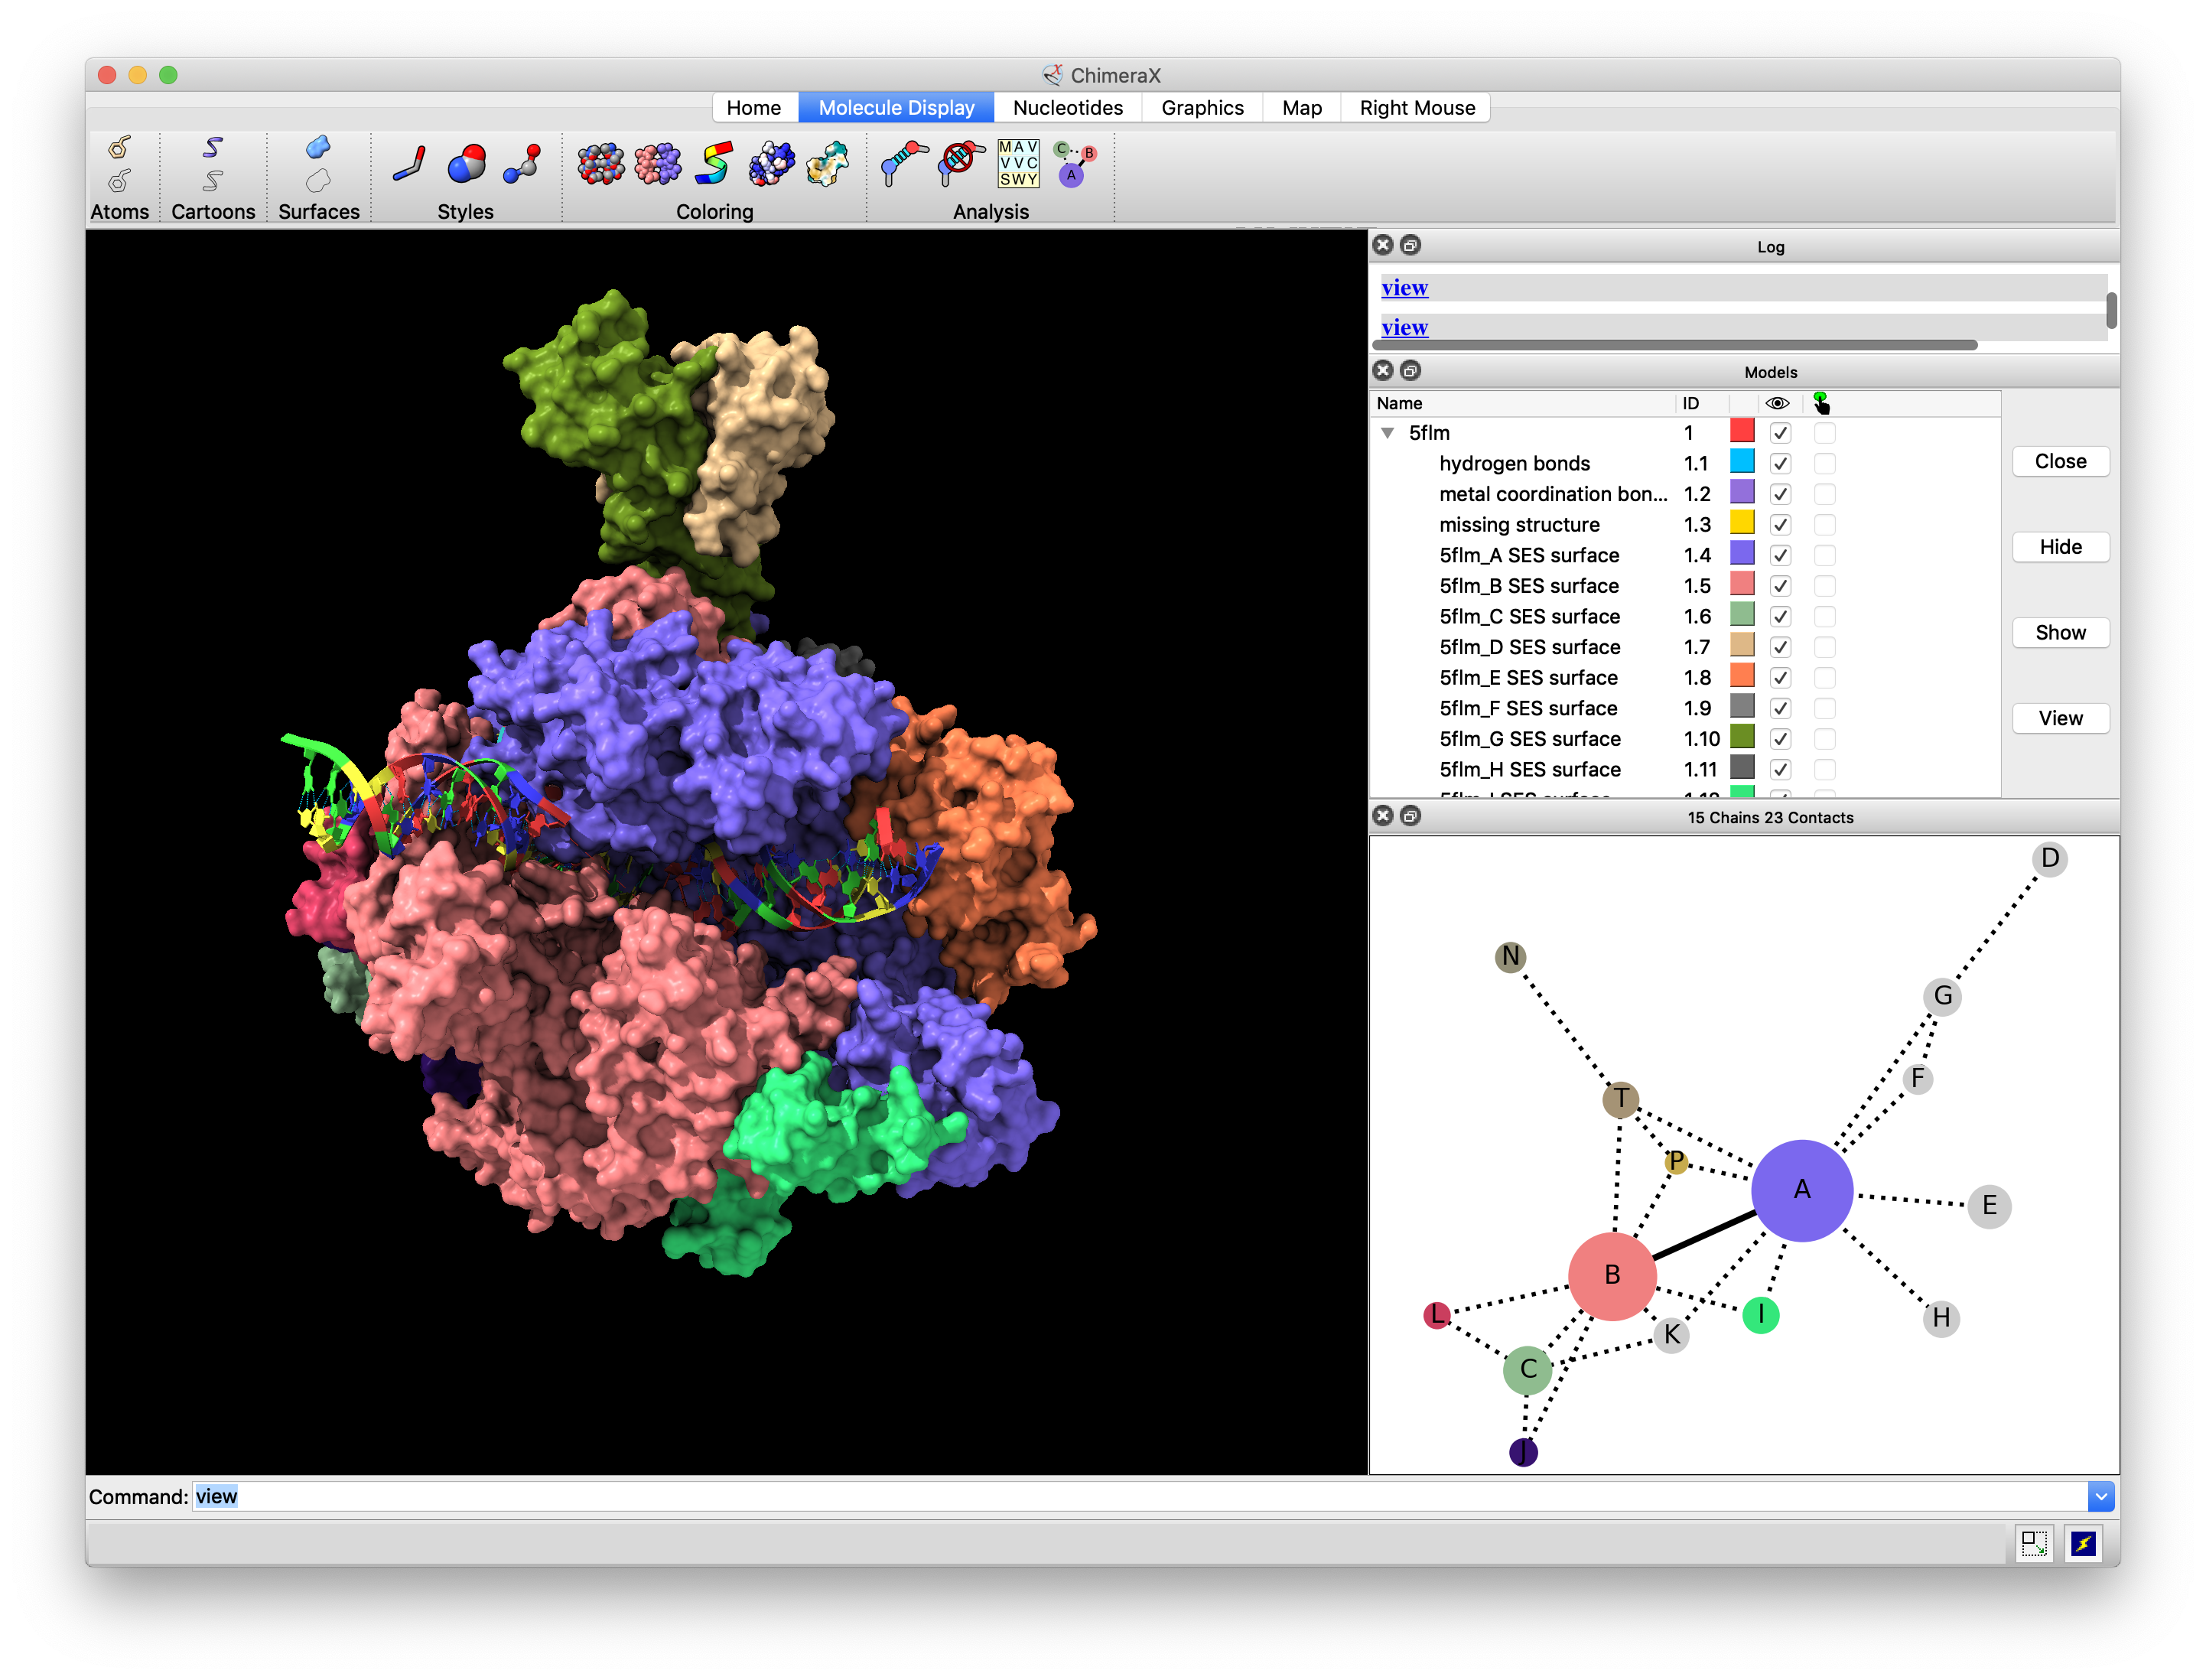
Task: Click chain B node in contacts graph
Action: tap(1612, 1275)
